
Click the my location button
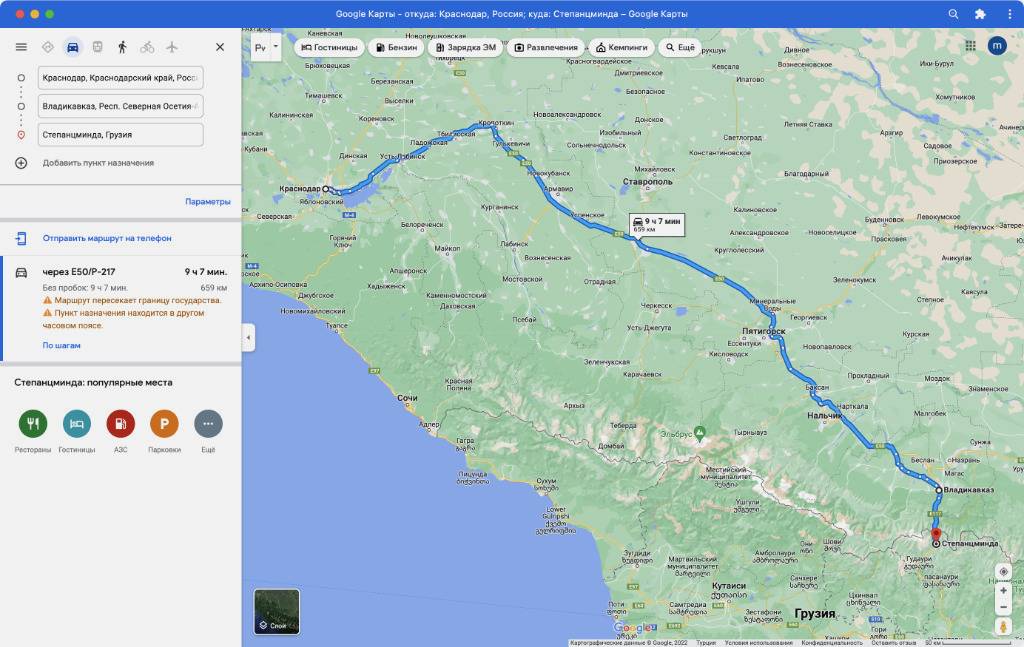[1003, 571]
